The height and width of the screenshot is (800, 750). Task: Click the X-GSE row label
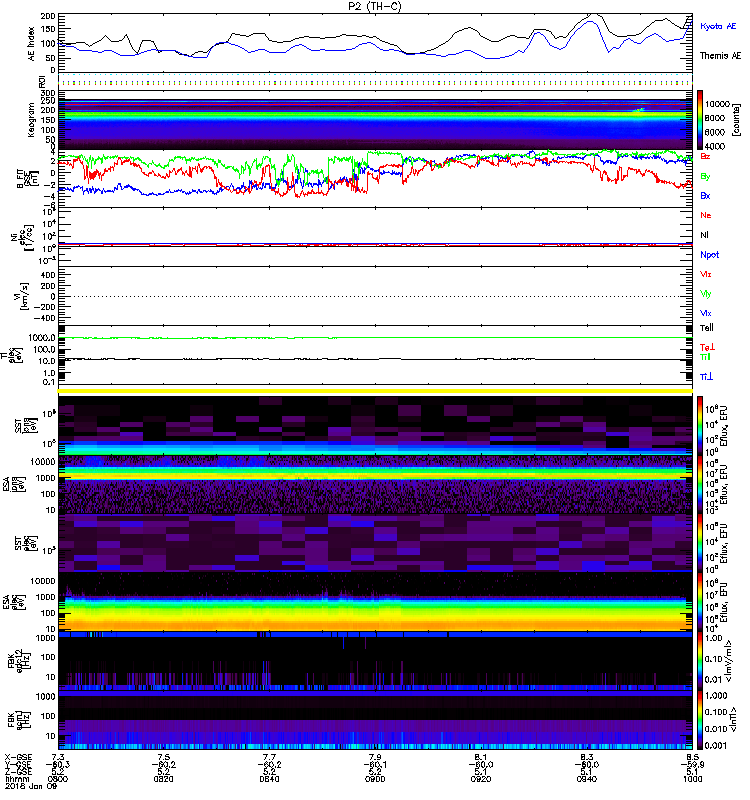pyautogui.click(x=17, y=757)
